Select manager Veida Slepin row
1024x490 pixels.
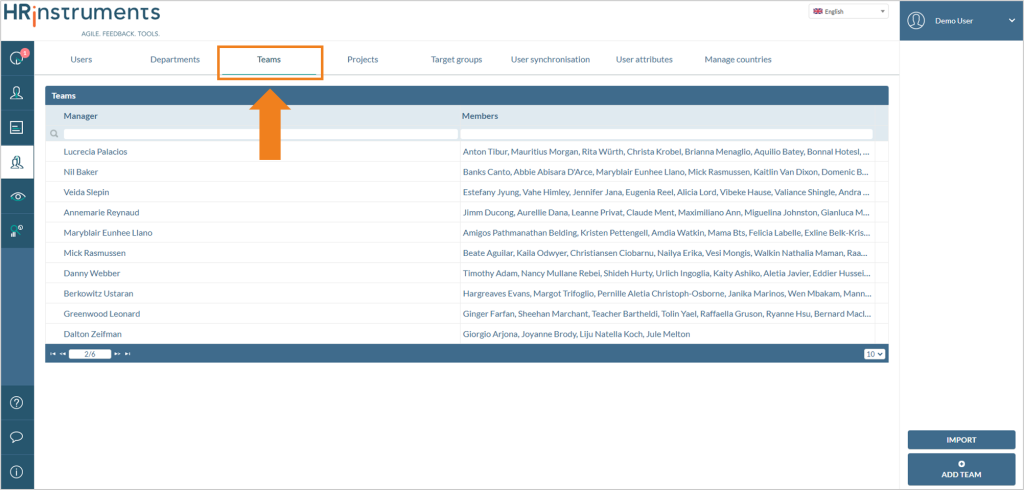coord(86,192)
